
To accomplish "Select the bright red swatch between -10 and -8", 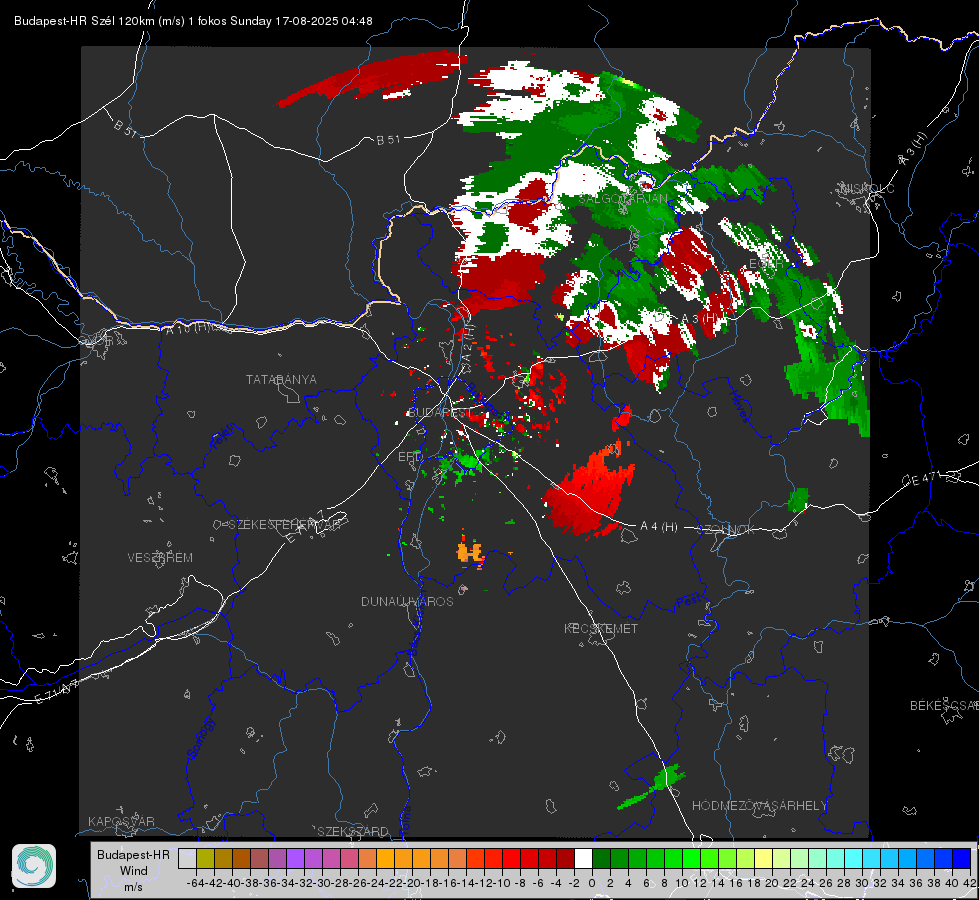I will pos(511,858).
